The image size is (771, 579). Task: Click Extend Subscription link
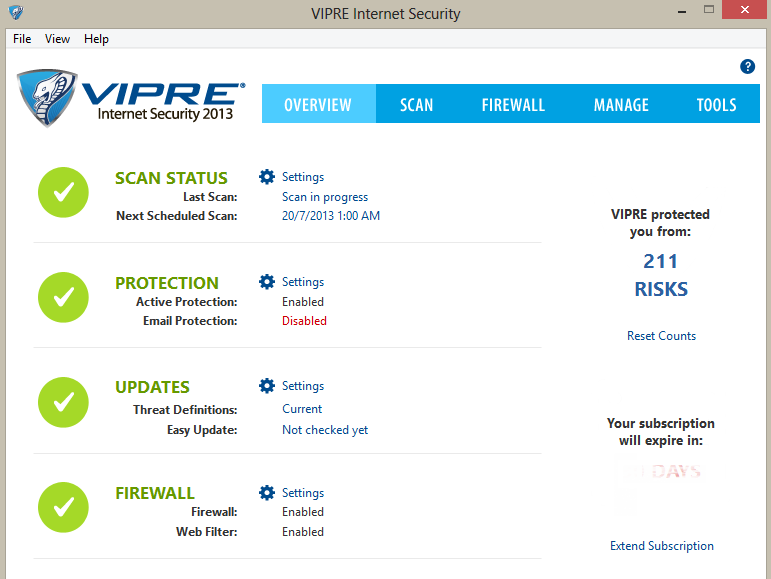tap(662, 546)
